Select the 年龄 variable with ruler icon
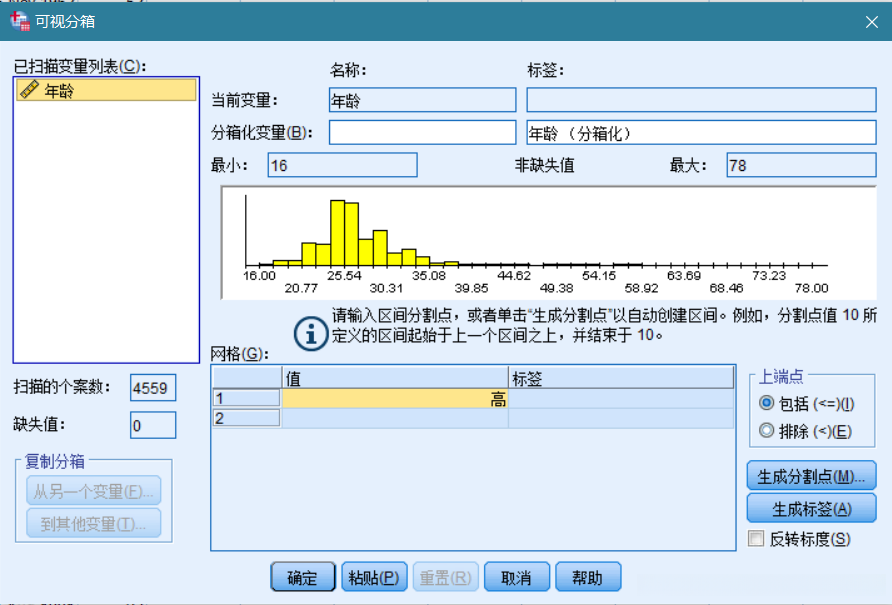 [x=60, y=89]
